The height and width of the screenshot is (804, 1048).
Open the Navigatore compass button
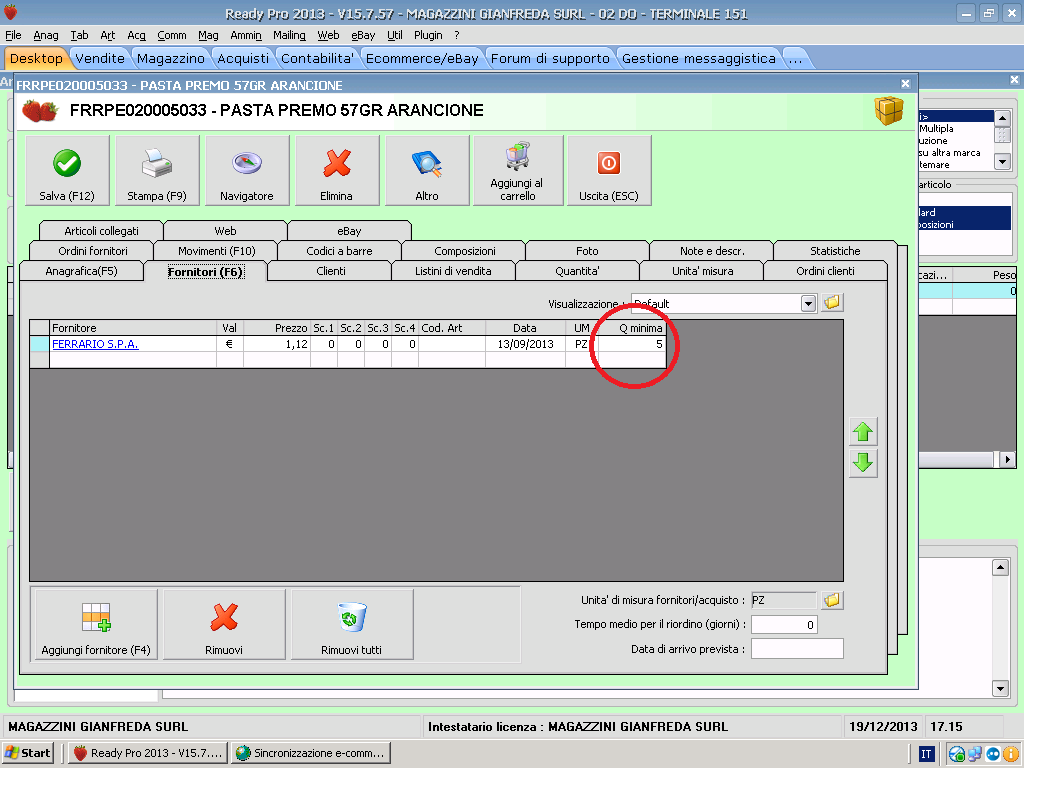click(x=247, y=170)
